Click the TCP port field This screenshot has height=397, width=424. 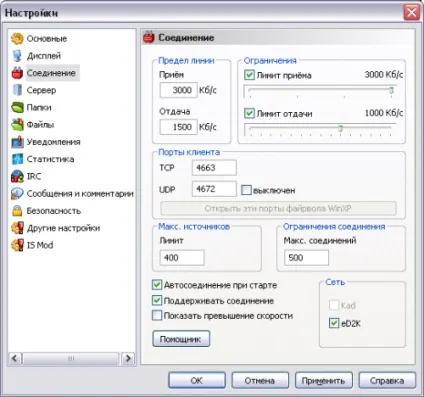(x=214, y=168)
